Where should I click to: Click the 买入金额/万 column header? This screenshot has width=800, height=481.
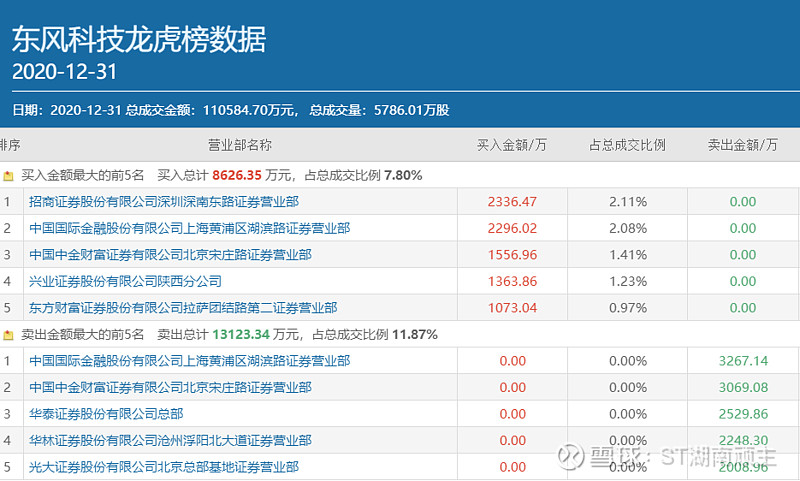click(512, 145)
